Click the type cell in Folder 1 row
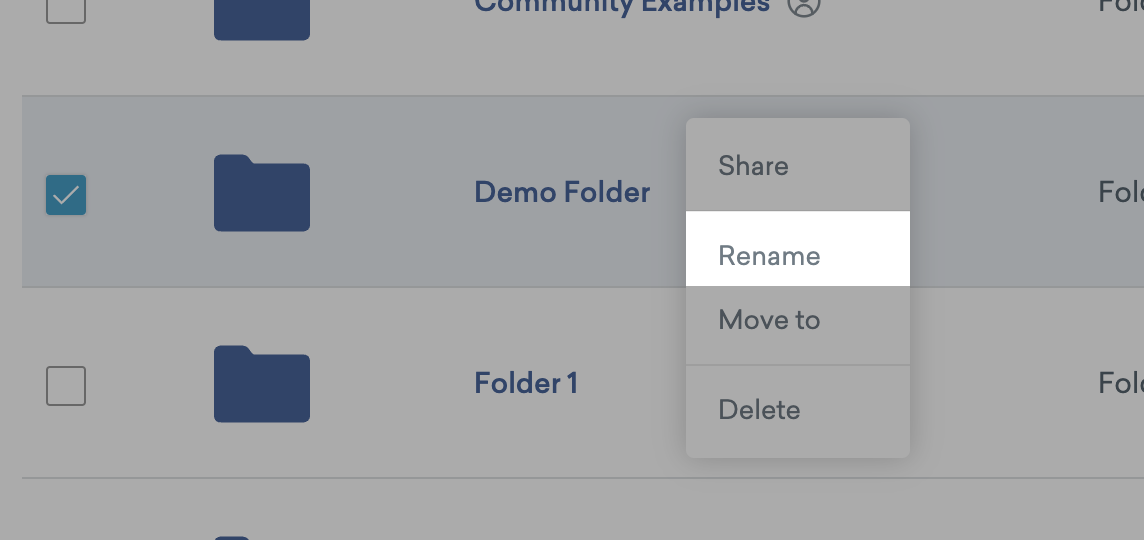1144x540 pixels. [1121, 383]
